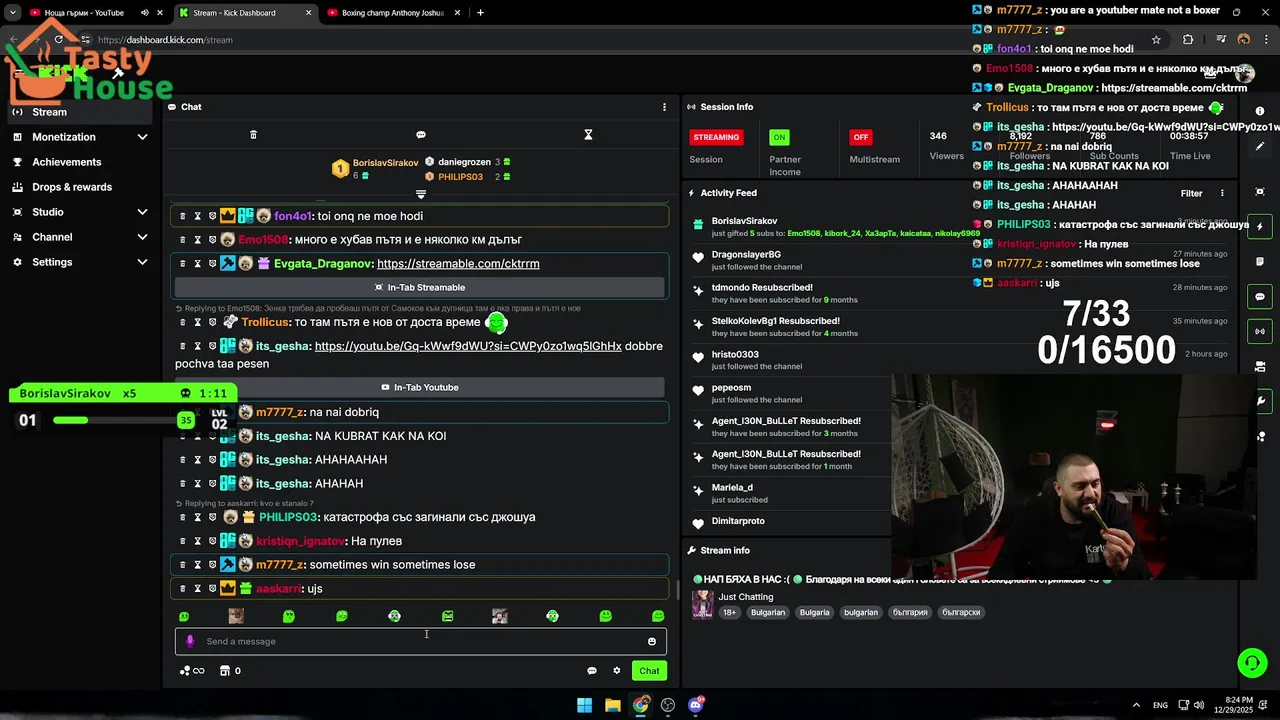Open Chrome from the taskbar
Screen dimensions: 1280x720
(641, 705)
